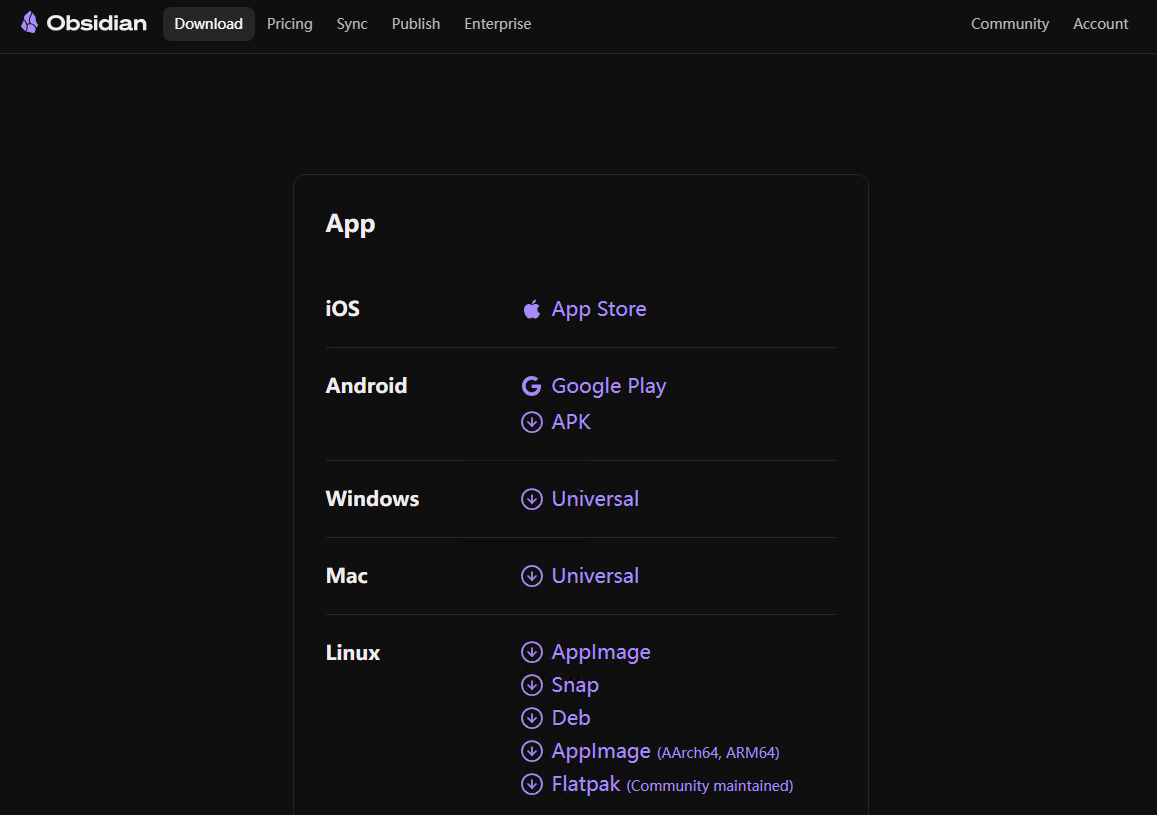The image size is (1157, 815).
Task: Open the Community menu
Action: click(x=1010, y=24)
